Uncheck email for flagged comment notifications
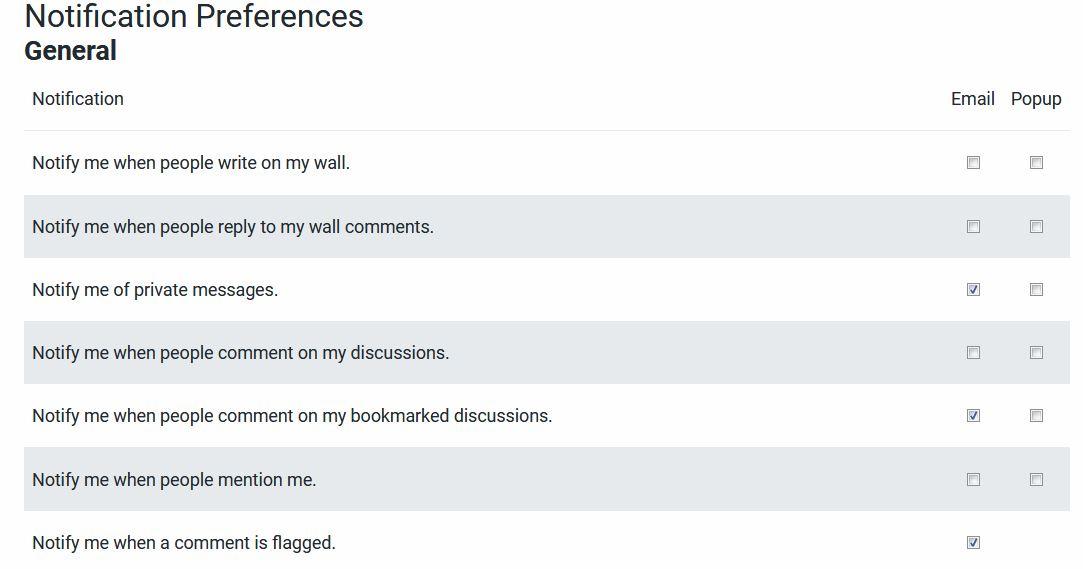1083x569 pixels. pyautogui.click(x=973, y=543)
